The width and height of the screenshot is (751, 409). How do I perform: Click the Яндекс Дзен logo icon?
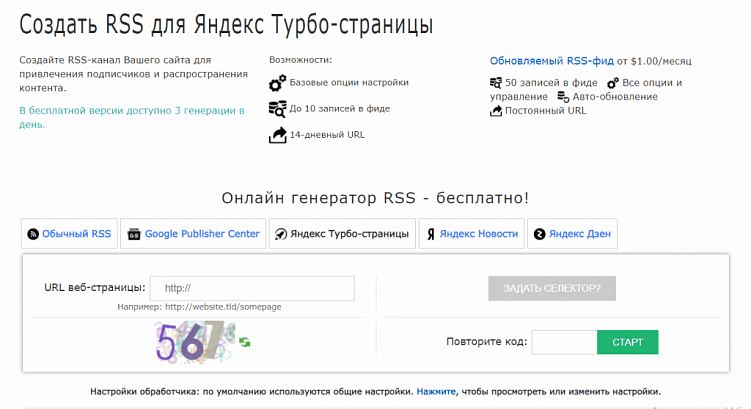[x=539, y=234]
